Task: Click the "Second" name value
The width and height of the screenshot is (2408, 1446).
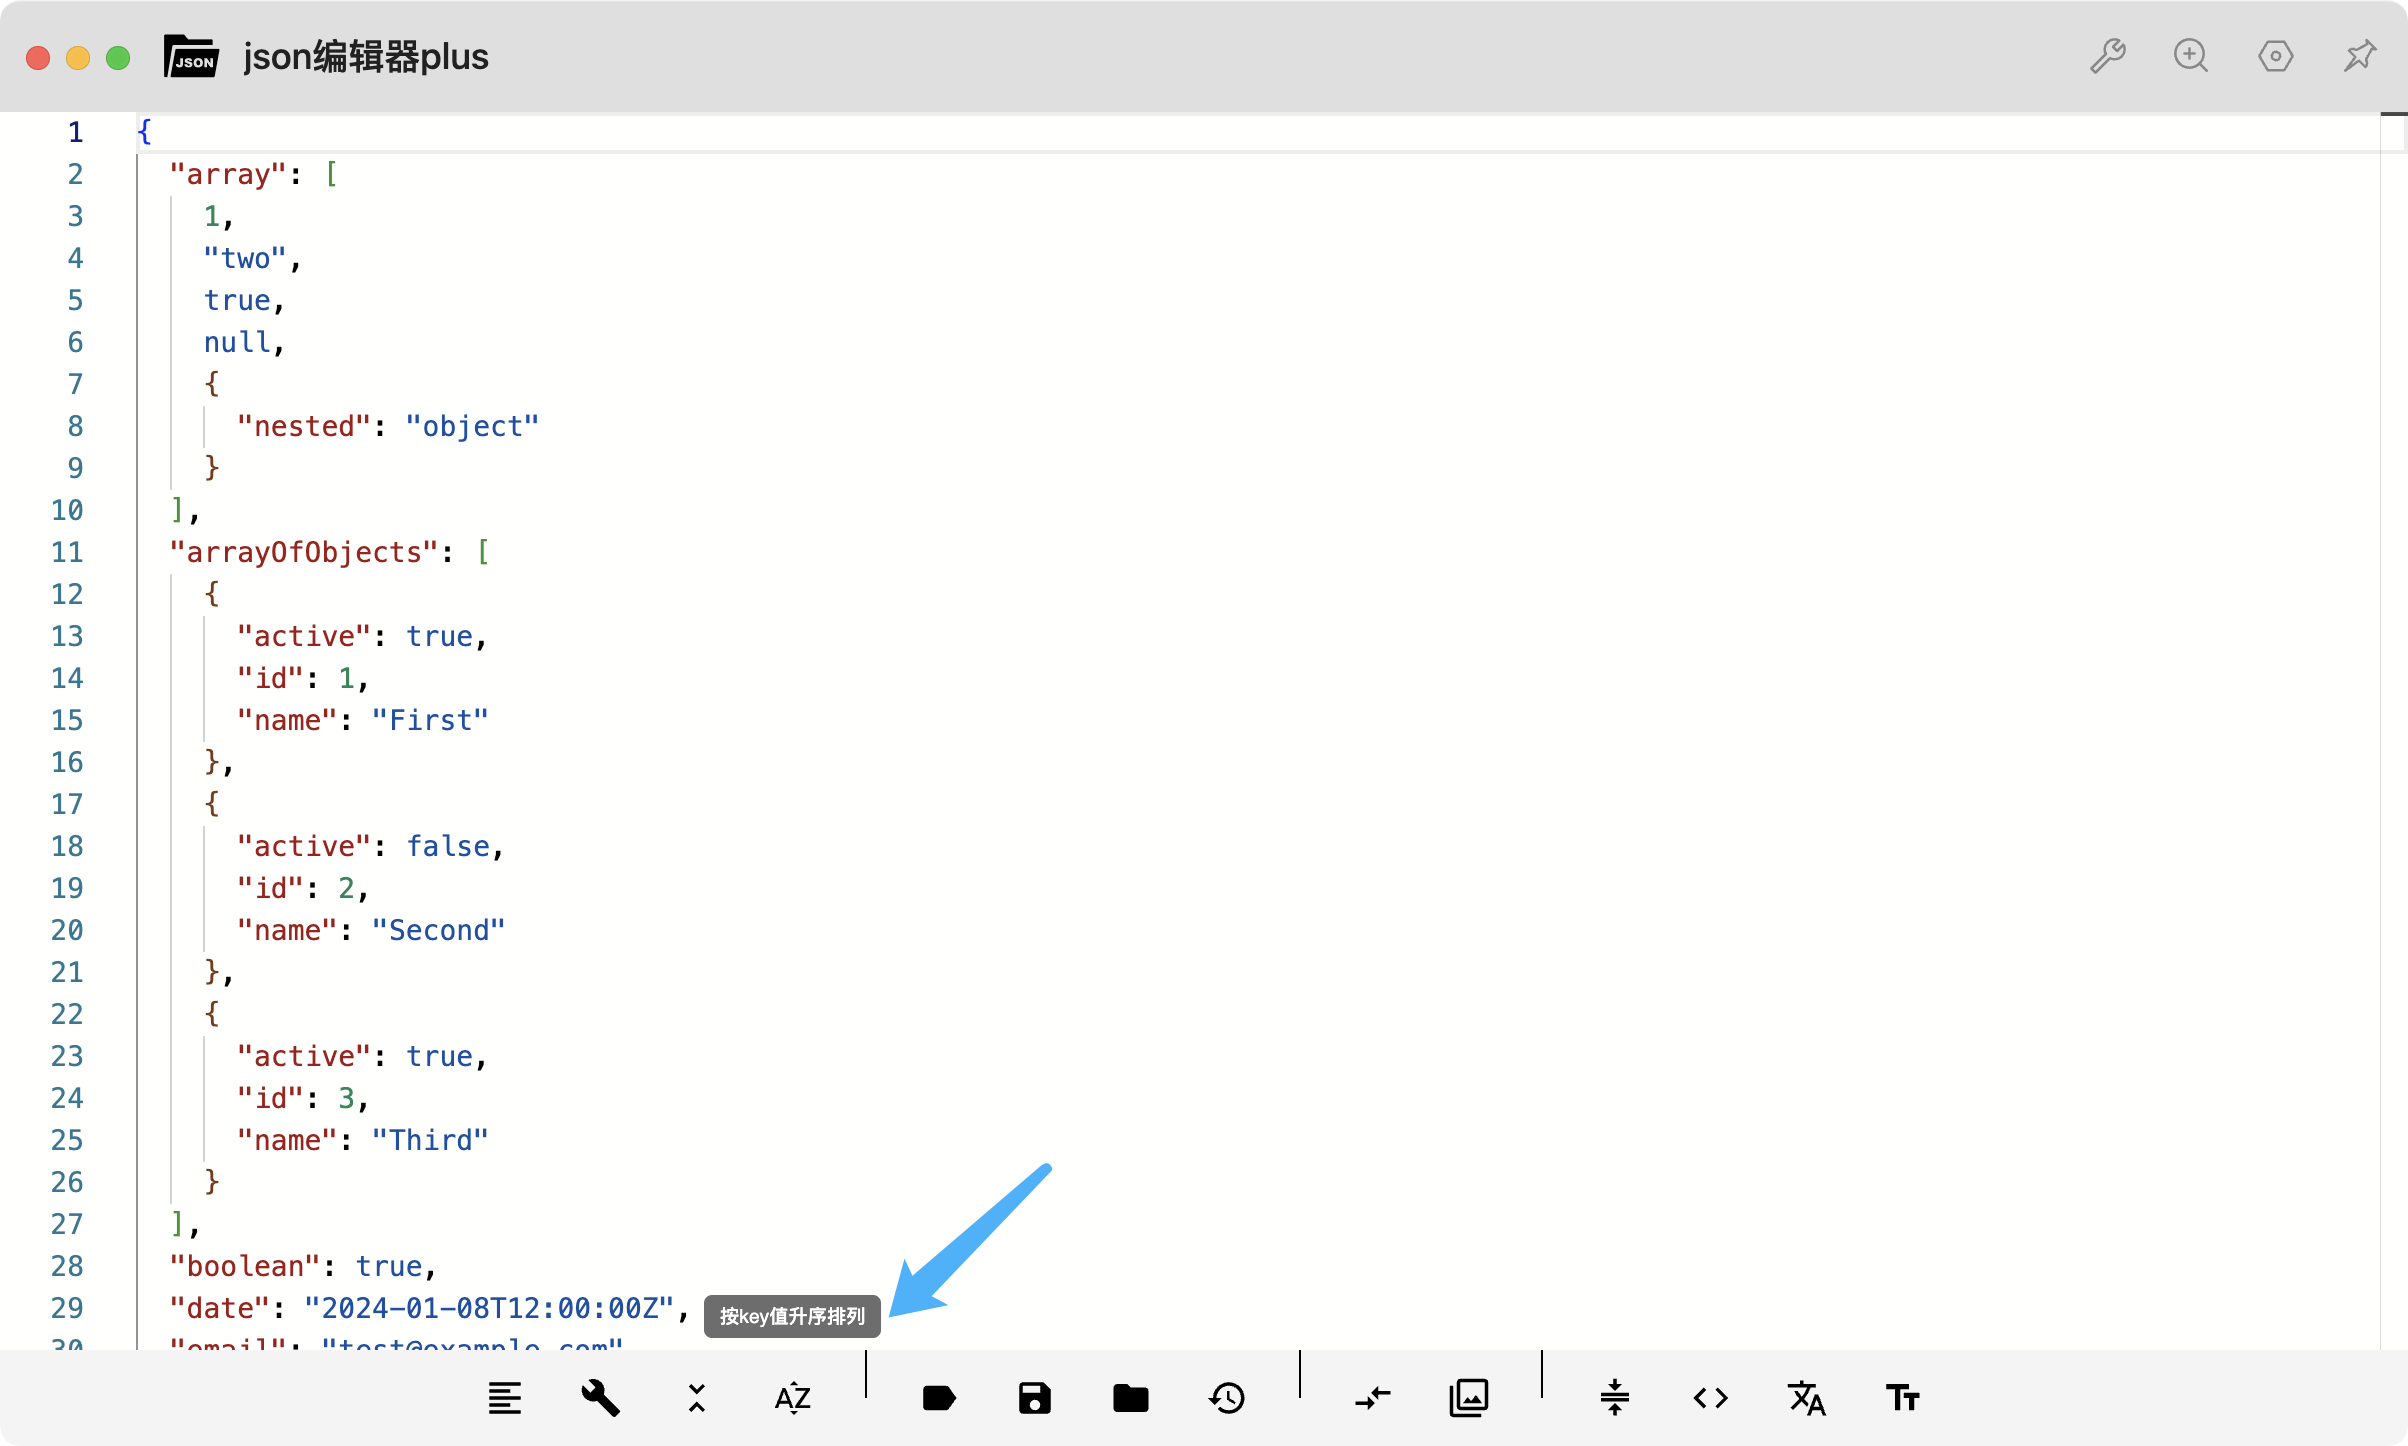Action: pyautogui.click(x=439, y=930)
